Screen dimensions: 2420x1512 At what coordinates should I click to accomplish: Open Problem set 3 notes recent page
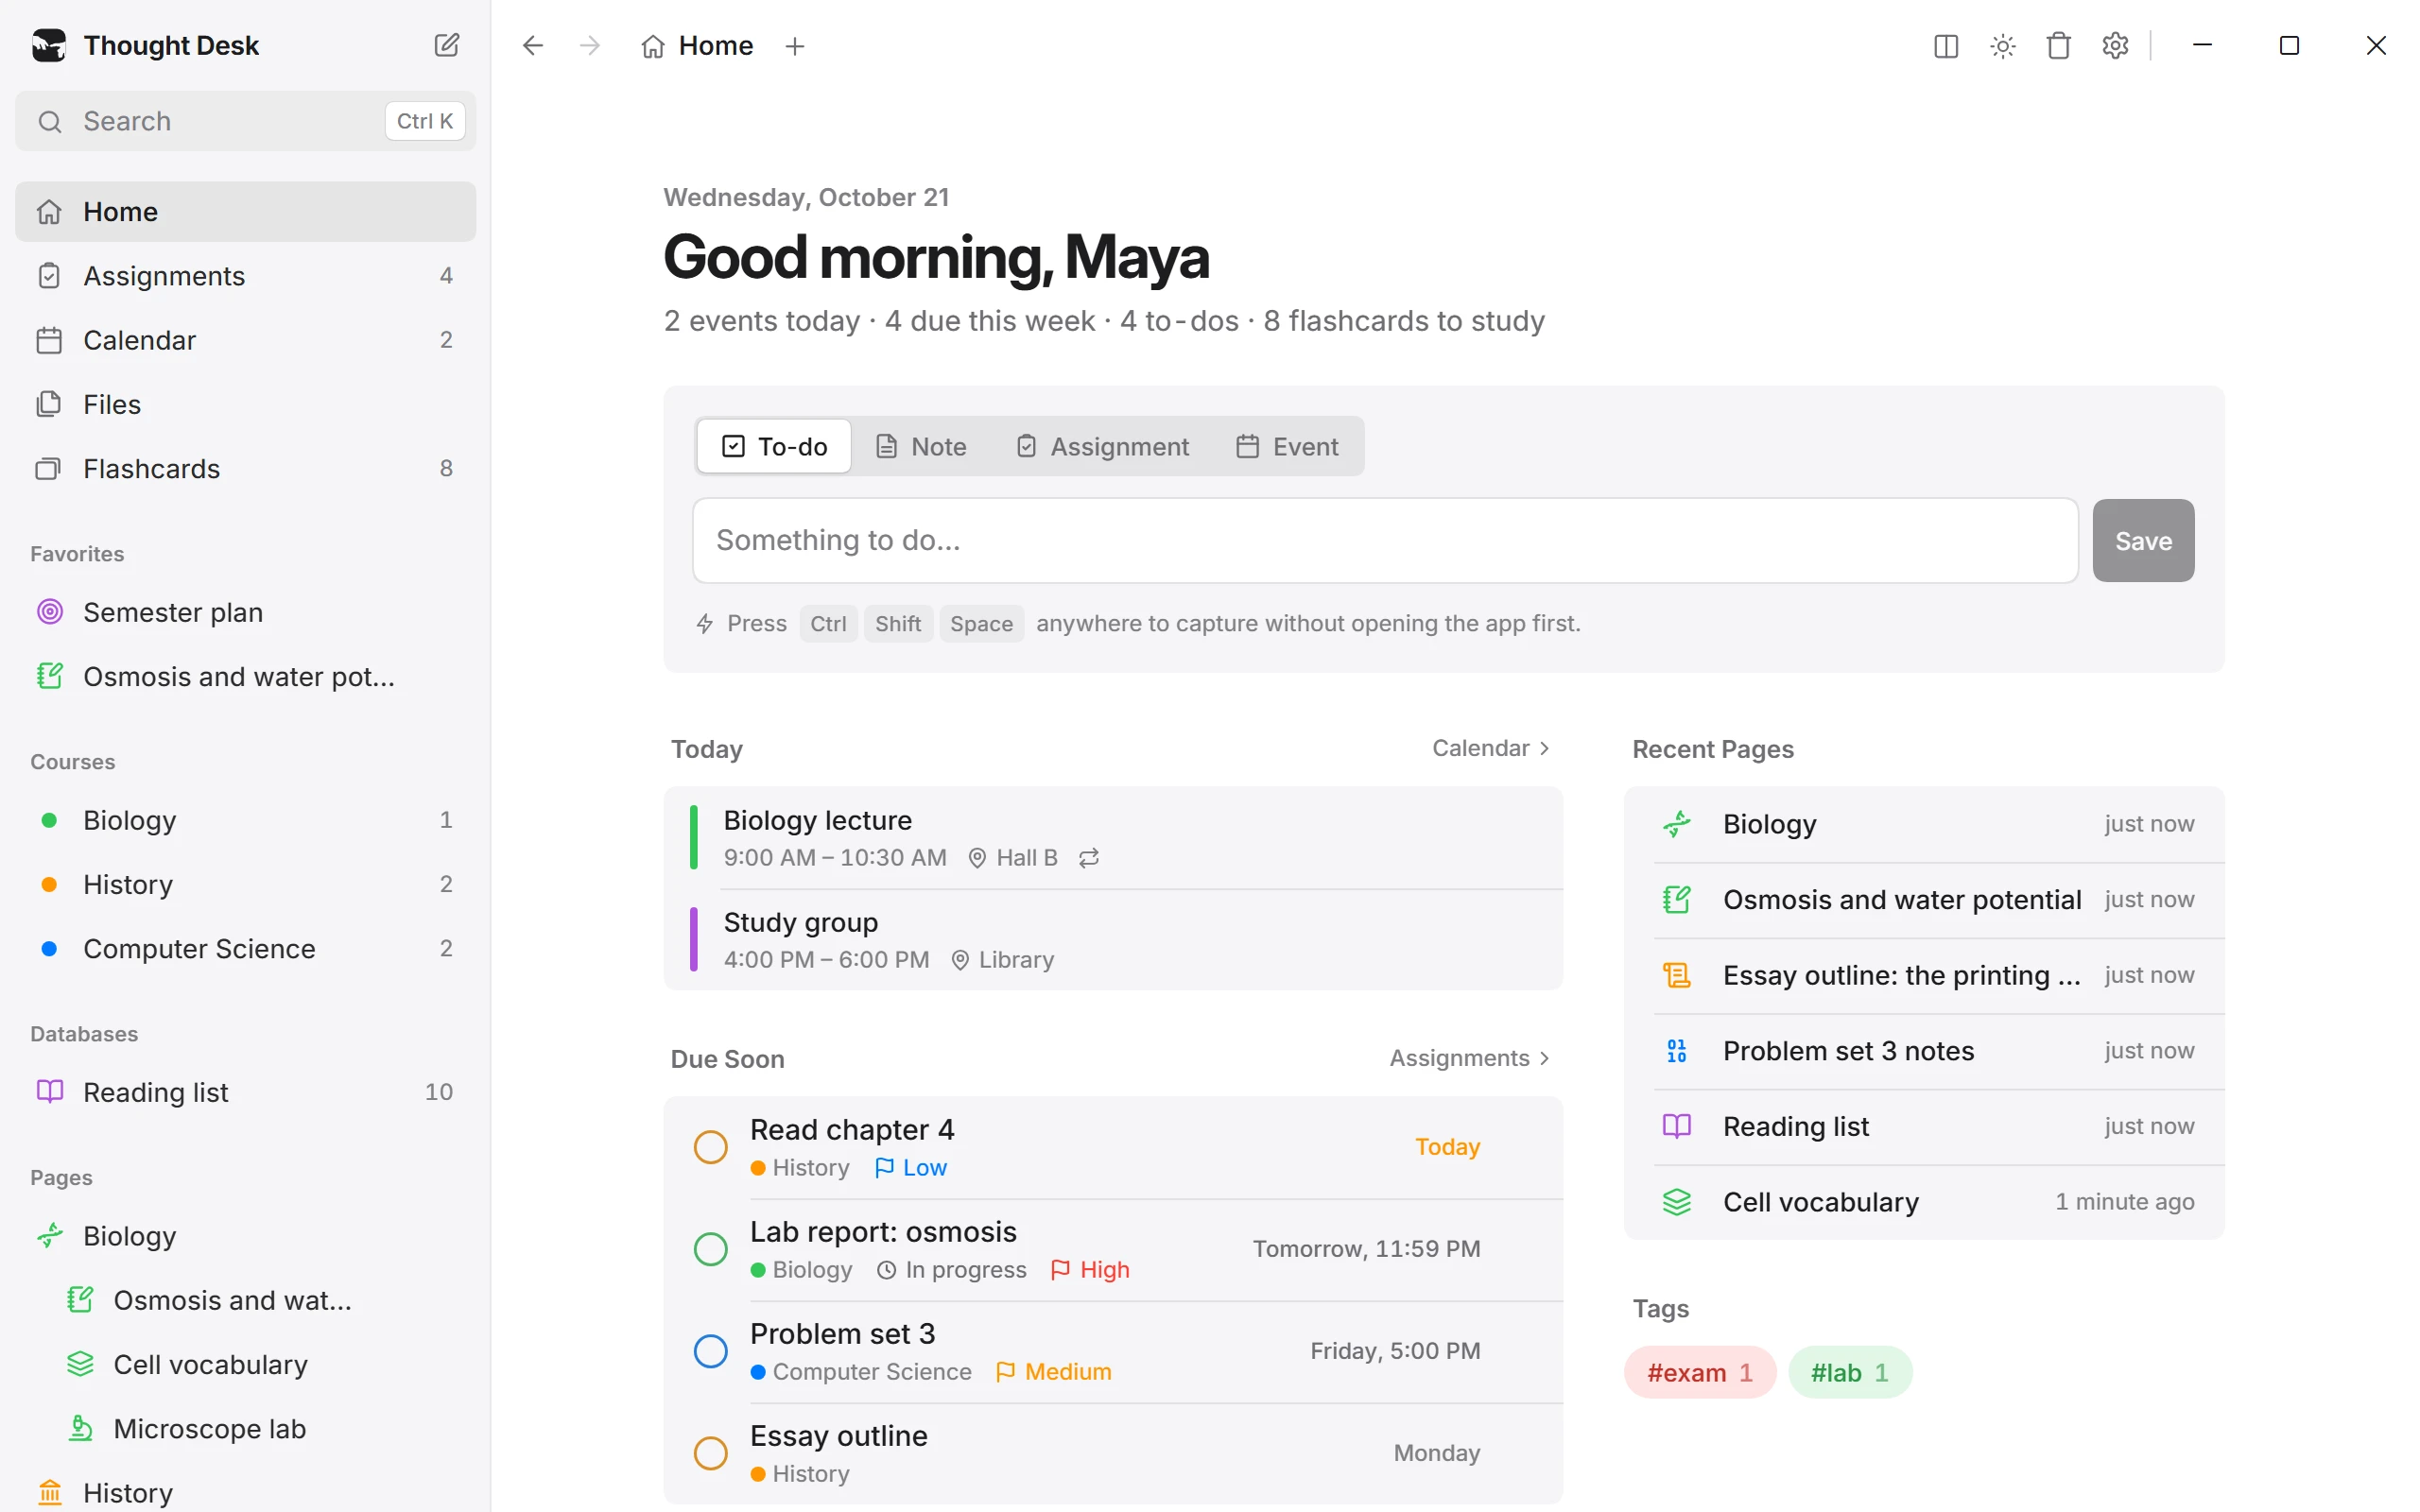[1924, 1051]
